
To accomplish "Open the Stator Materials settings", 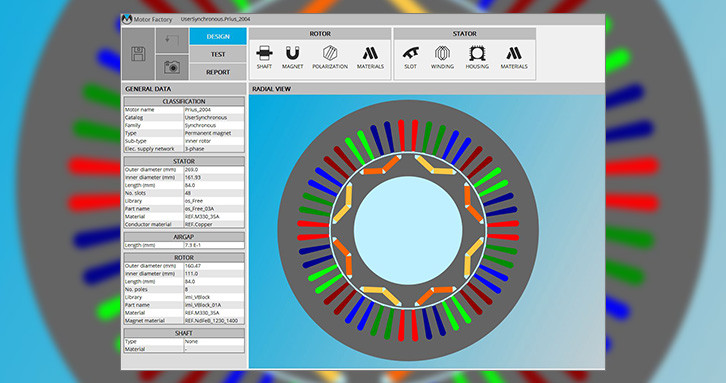I will pos(514,57).
